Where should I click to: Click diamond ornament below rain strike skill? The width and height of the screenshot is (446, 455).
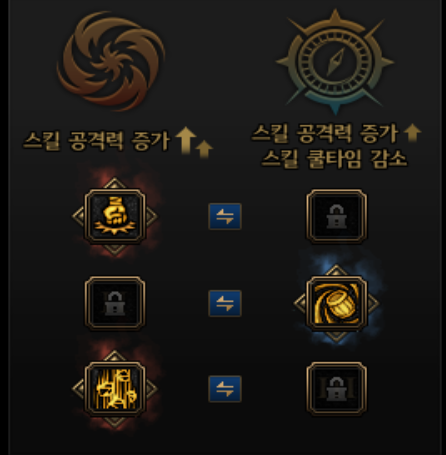115,422
